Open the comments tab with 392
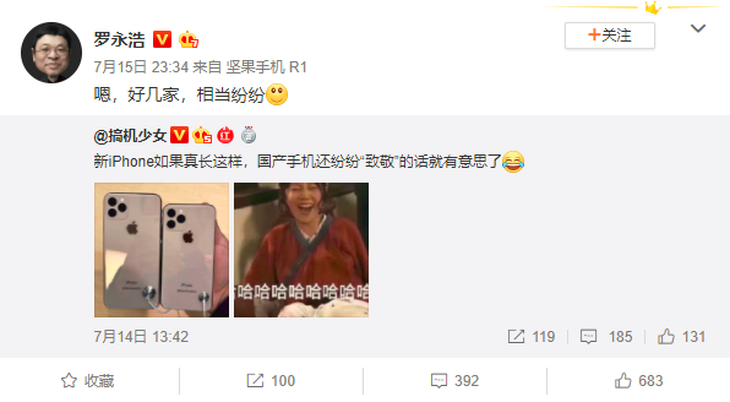Viewport: 730px width, 402px height. pos(454,381)
